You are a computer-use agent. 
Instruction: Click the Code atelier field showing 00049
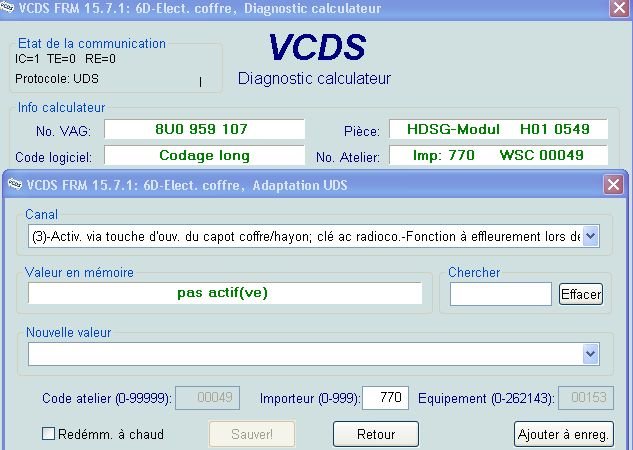coord(208,398)
